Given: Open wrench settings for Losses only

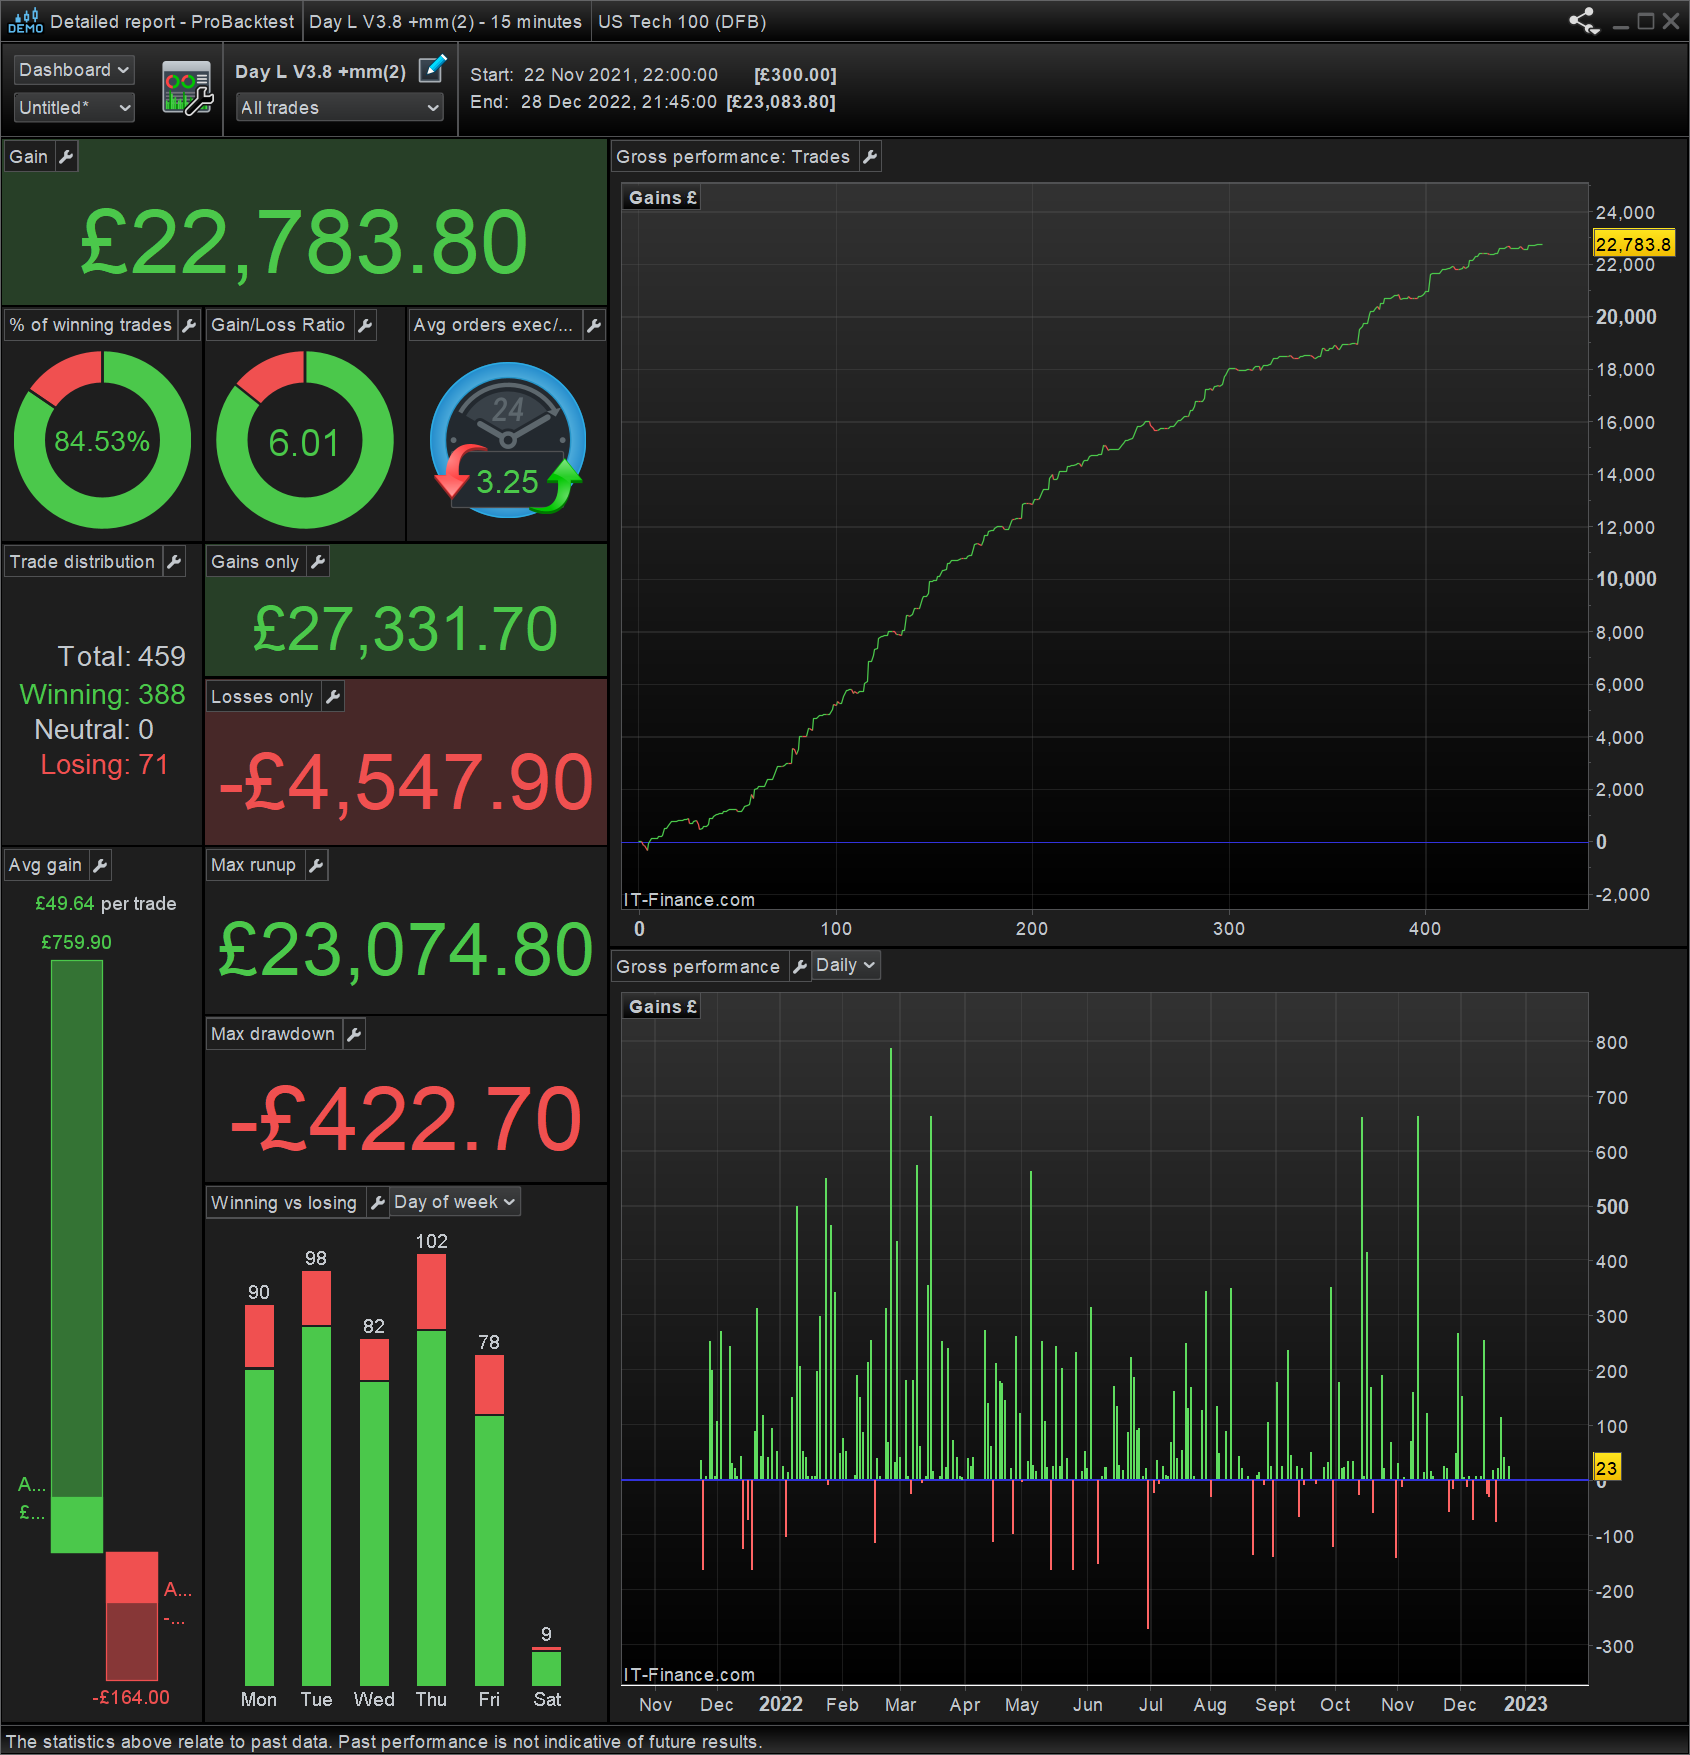Looking at the screenshot, I should pyautogui.click(x=333, y=697).
